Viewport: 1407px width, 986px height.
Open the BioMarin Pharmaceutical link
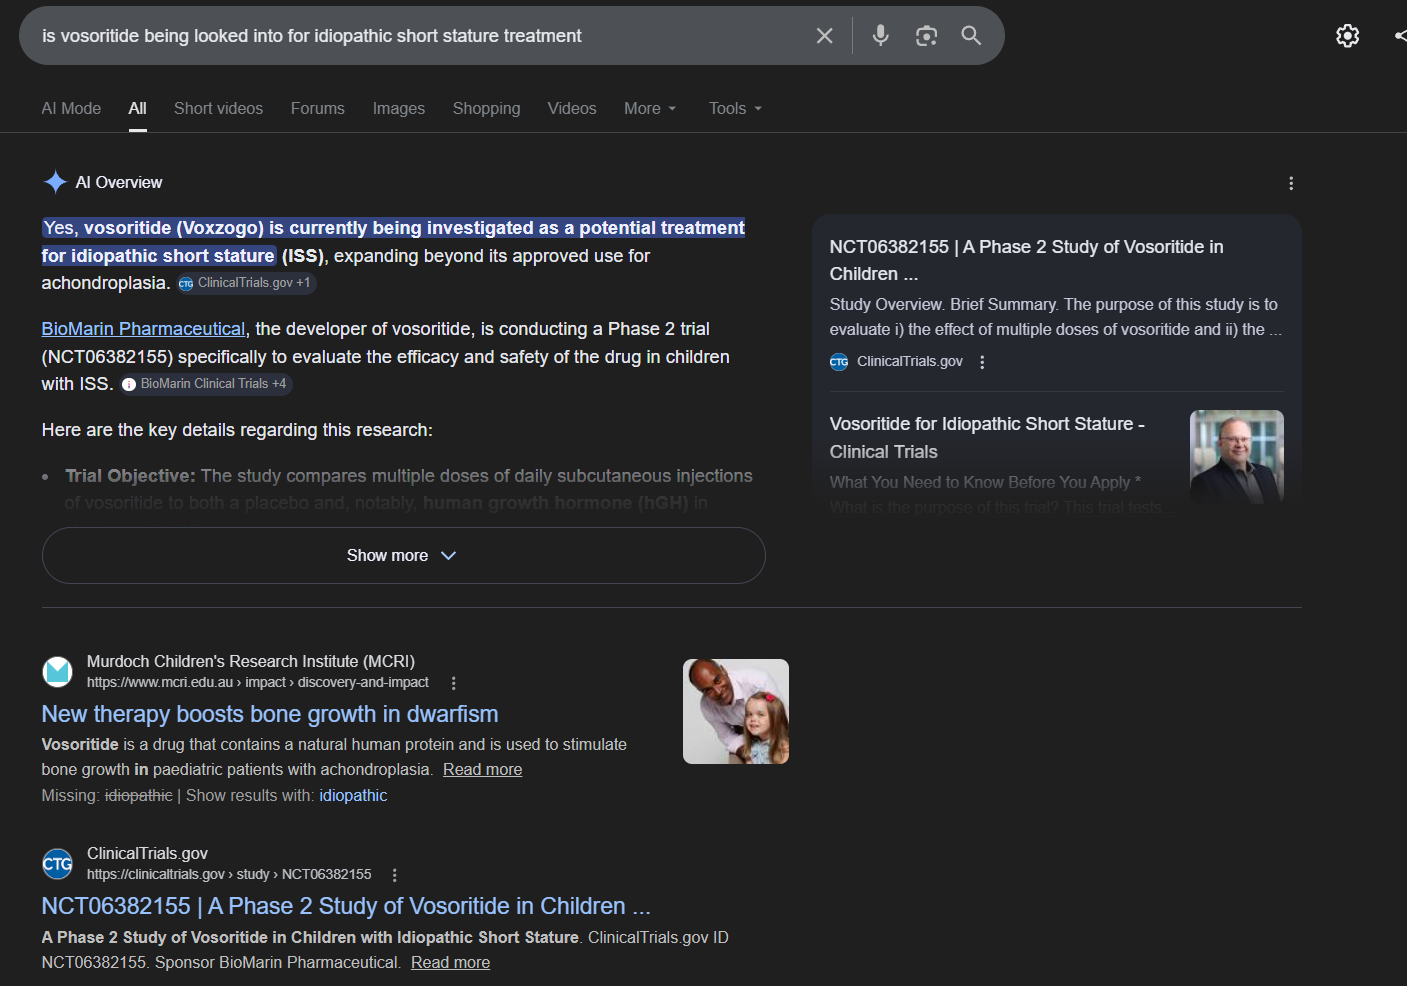143,329
